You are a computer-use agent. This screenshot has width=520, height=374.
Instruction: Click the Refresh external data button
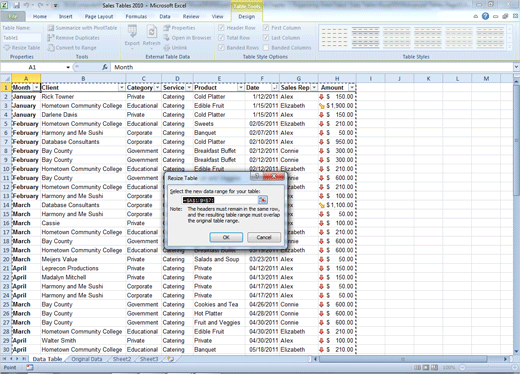coord(151,36)
